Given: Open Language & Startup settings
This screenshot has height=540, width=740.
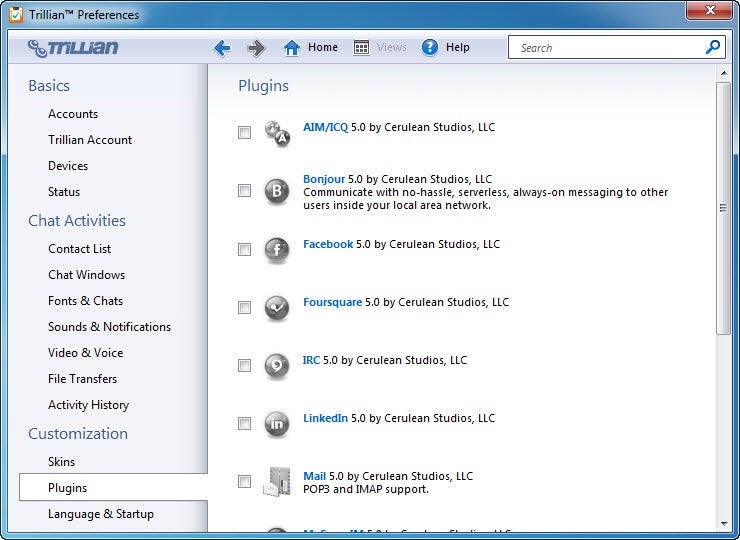Looking at the screenshot, I should pyautogui.click(x=101, y=514).
